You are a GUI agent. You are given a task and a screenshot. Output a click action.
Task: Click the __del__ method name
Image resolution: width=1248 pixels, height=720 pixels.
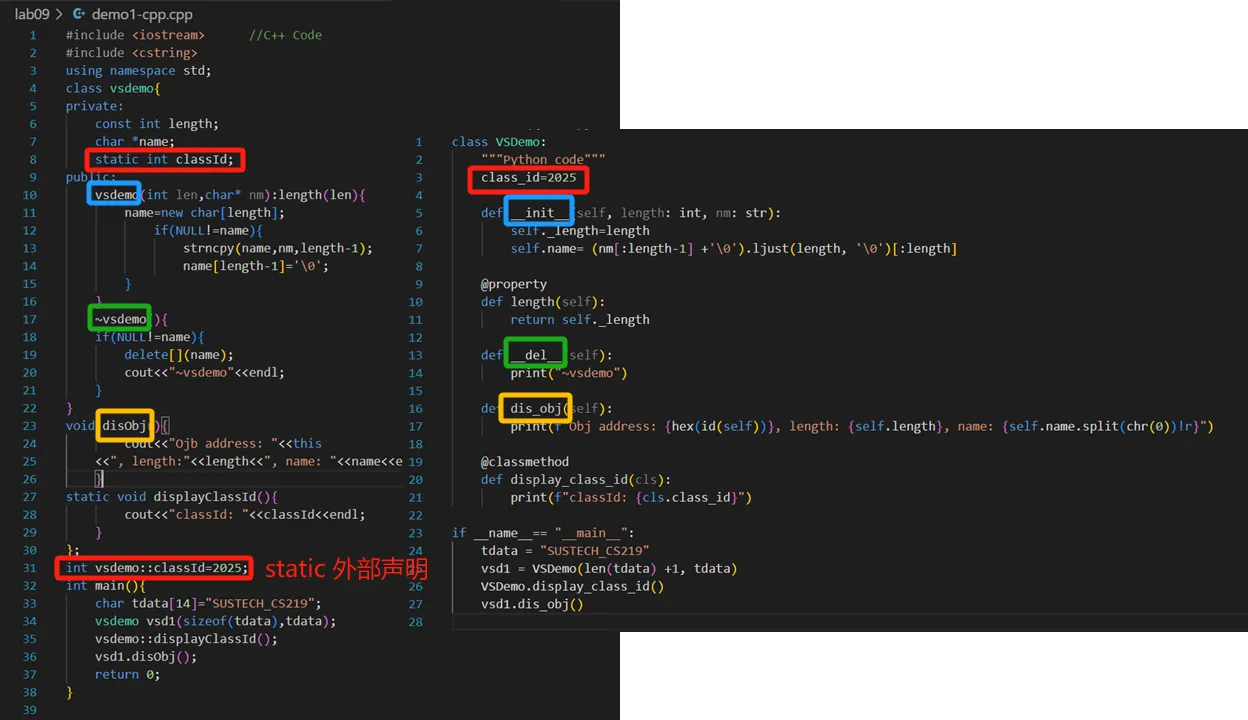pos(536,355)
